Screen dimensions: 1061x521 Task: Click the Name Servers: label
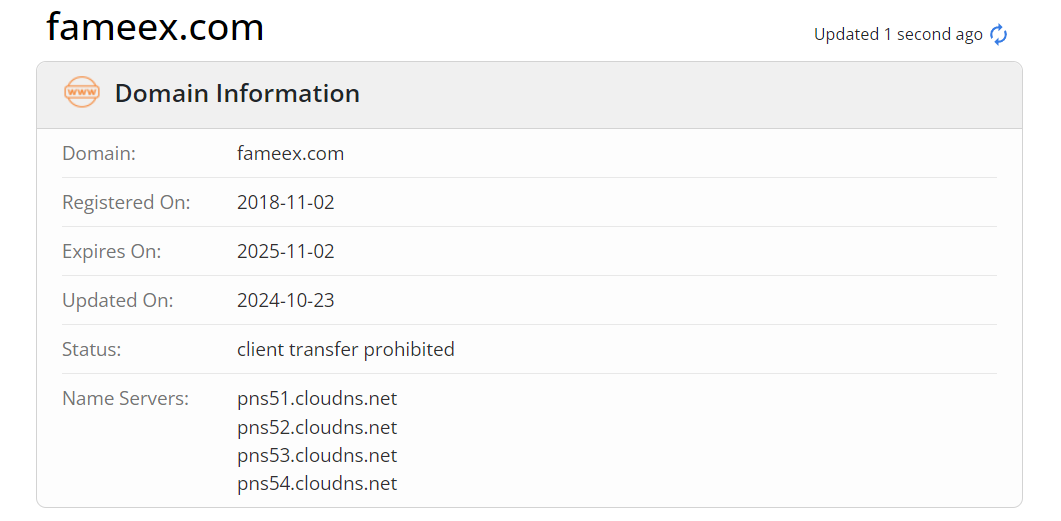(125, 399)
